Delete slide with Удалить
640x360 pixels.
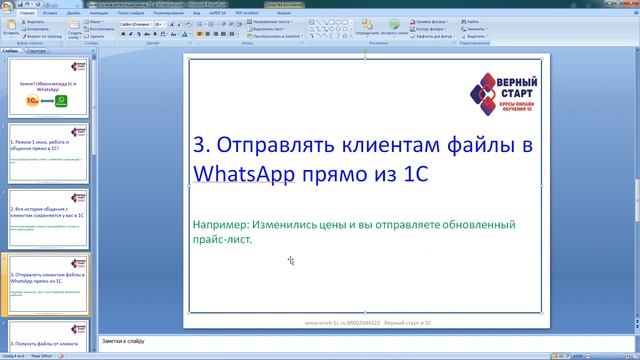pyautogui.click(x=95, y=36)
